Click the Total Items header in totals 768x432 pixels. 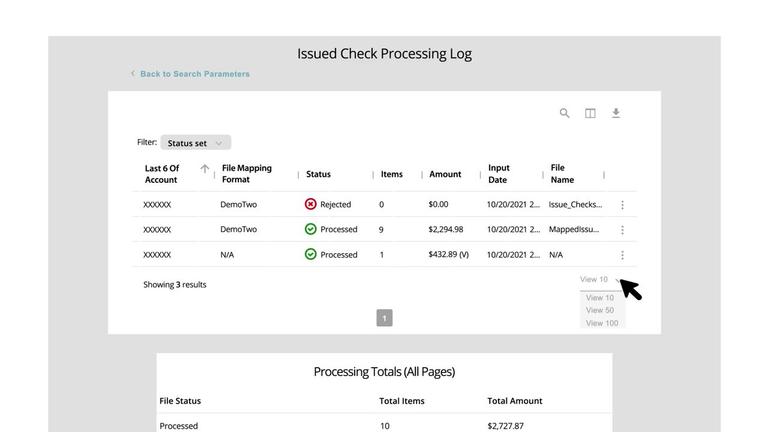click(402, 401)
